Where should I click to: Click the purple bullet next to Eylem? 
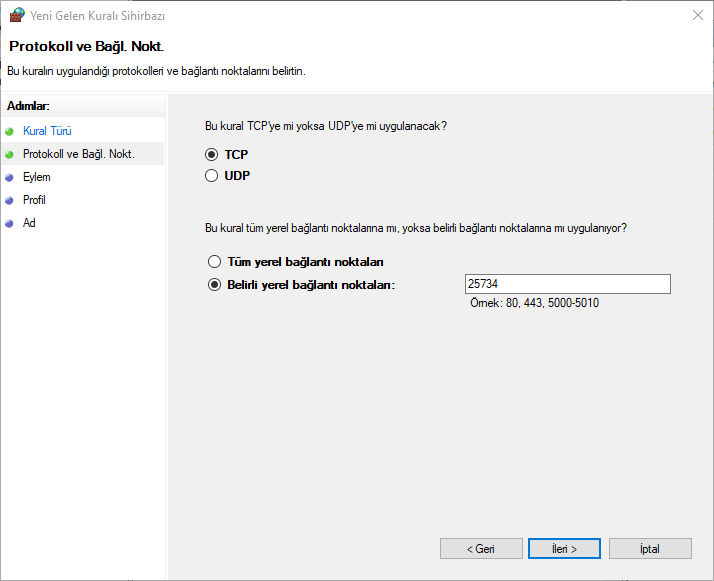(10, 177)
